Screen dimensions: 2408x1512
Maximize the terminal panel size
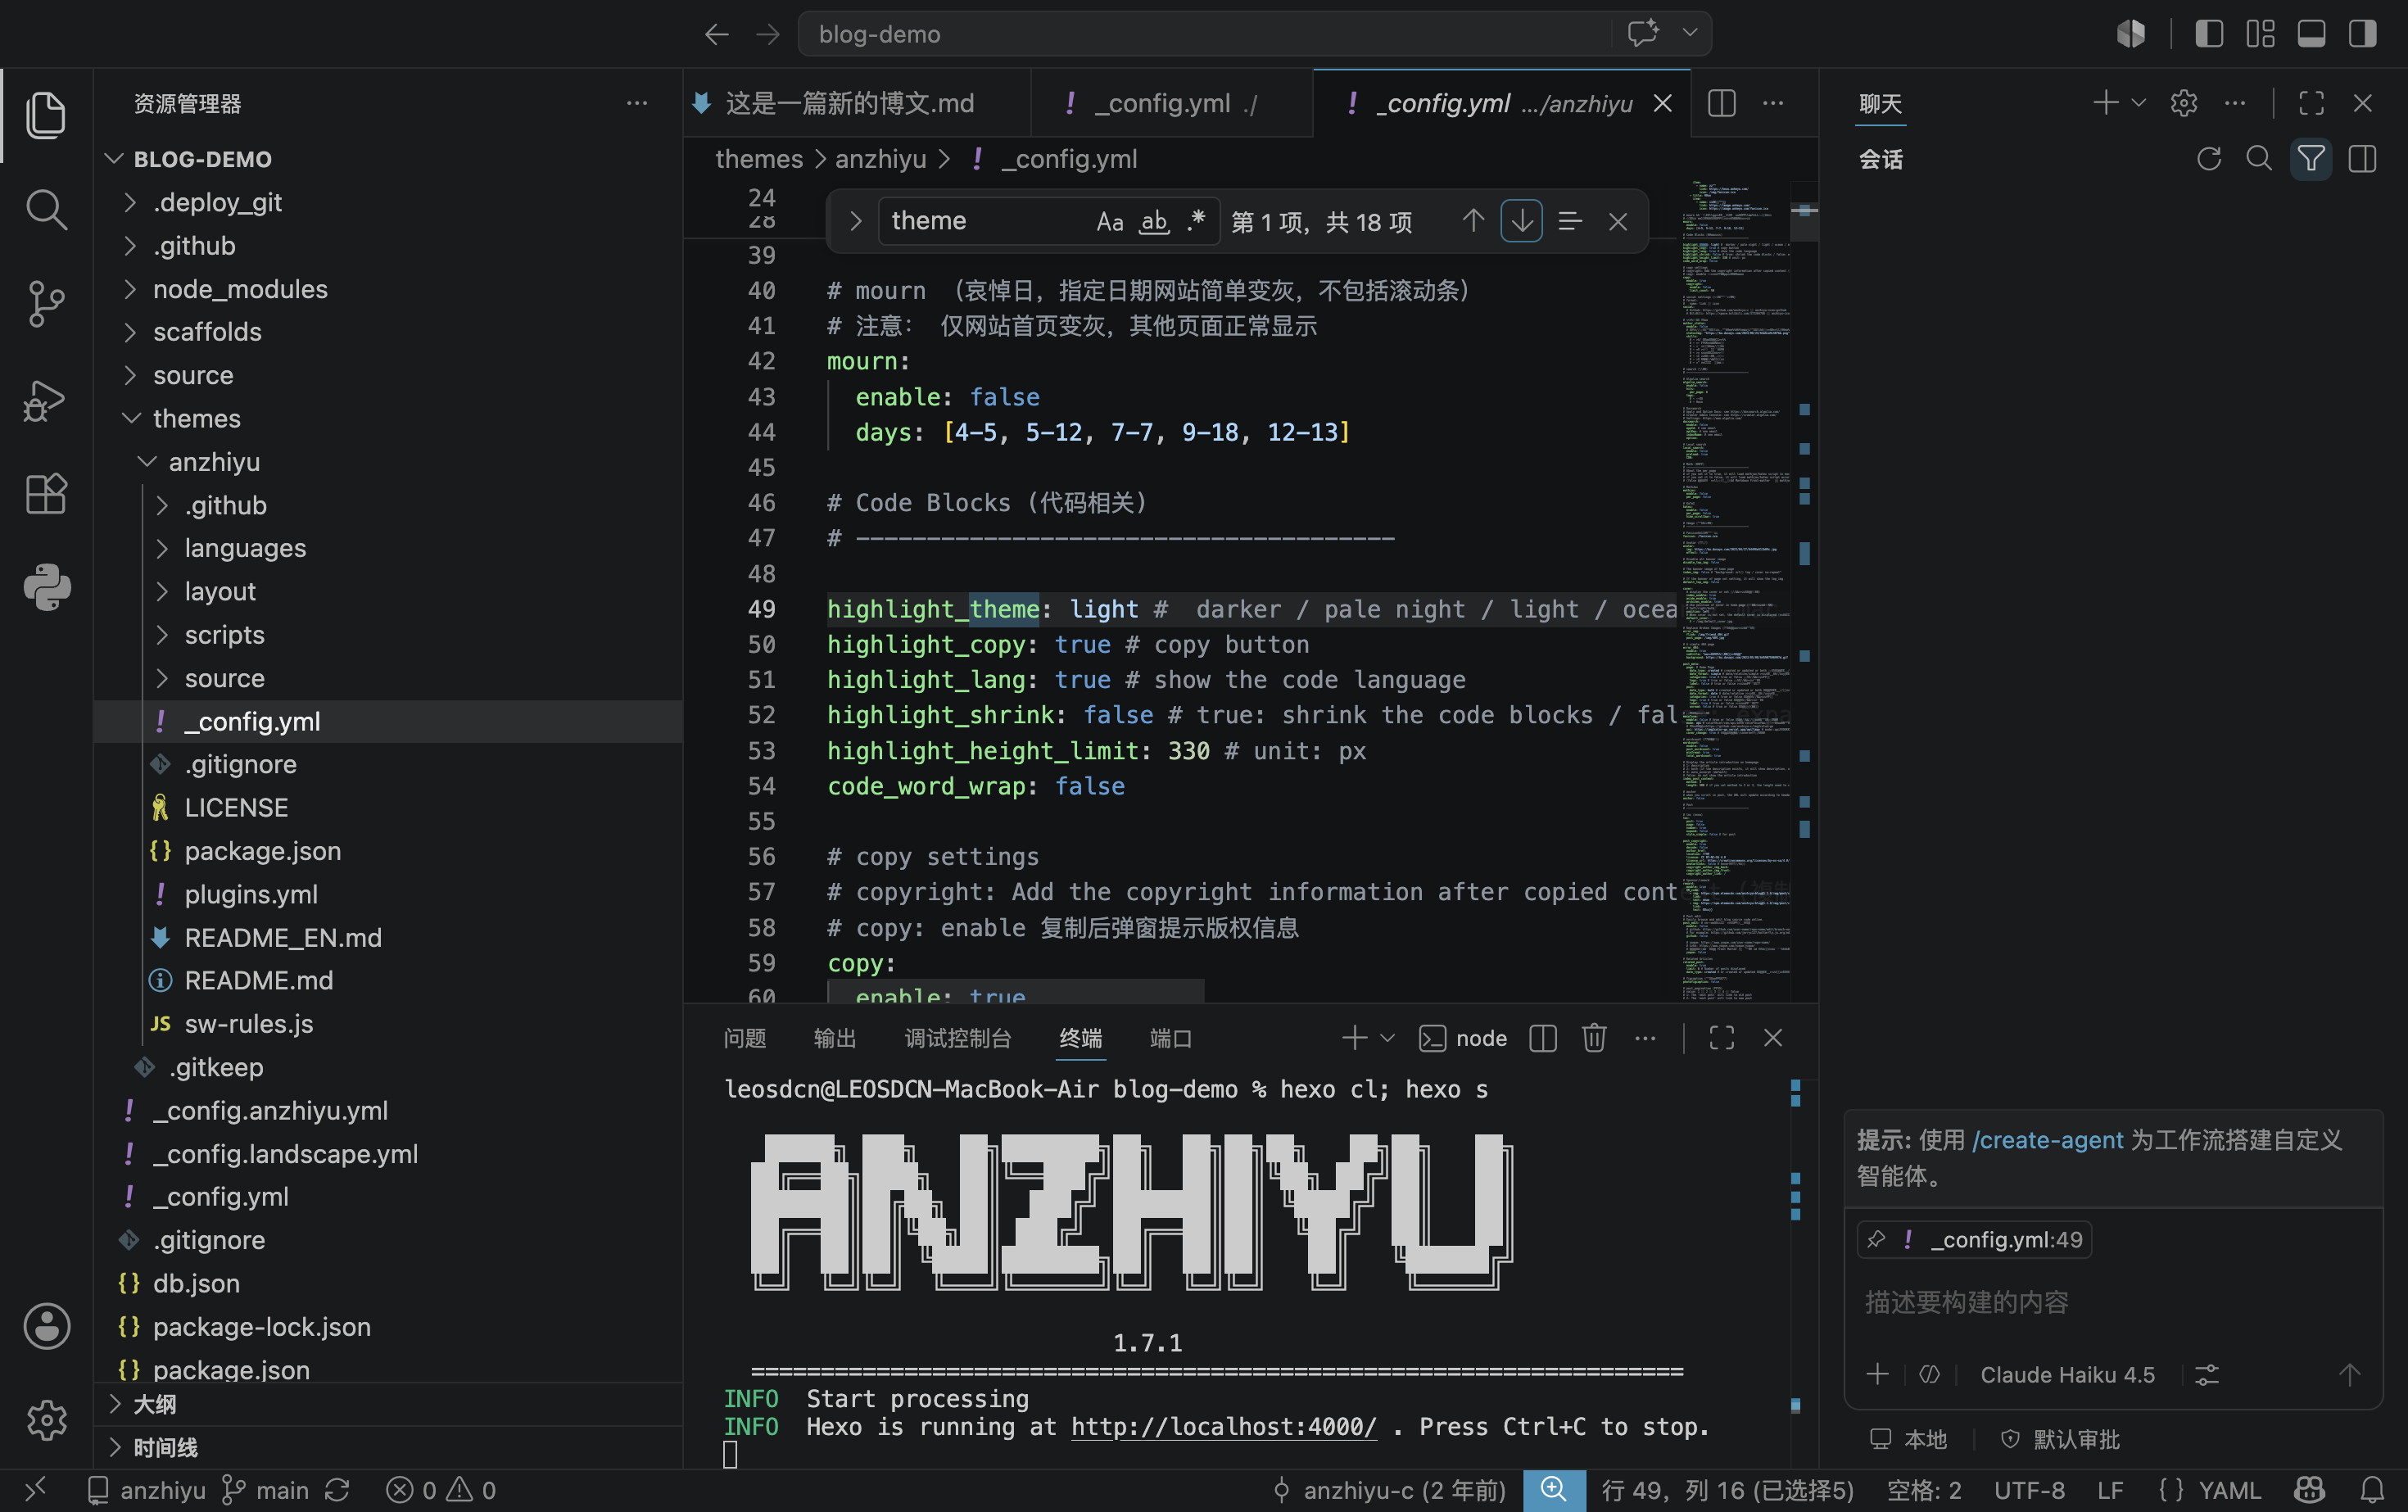1721,1038
